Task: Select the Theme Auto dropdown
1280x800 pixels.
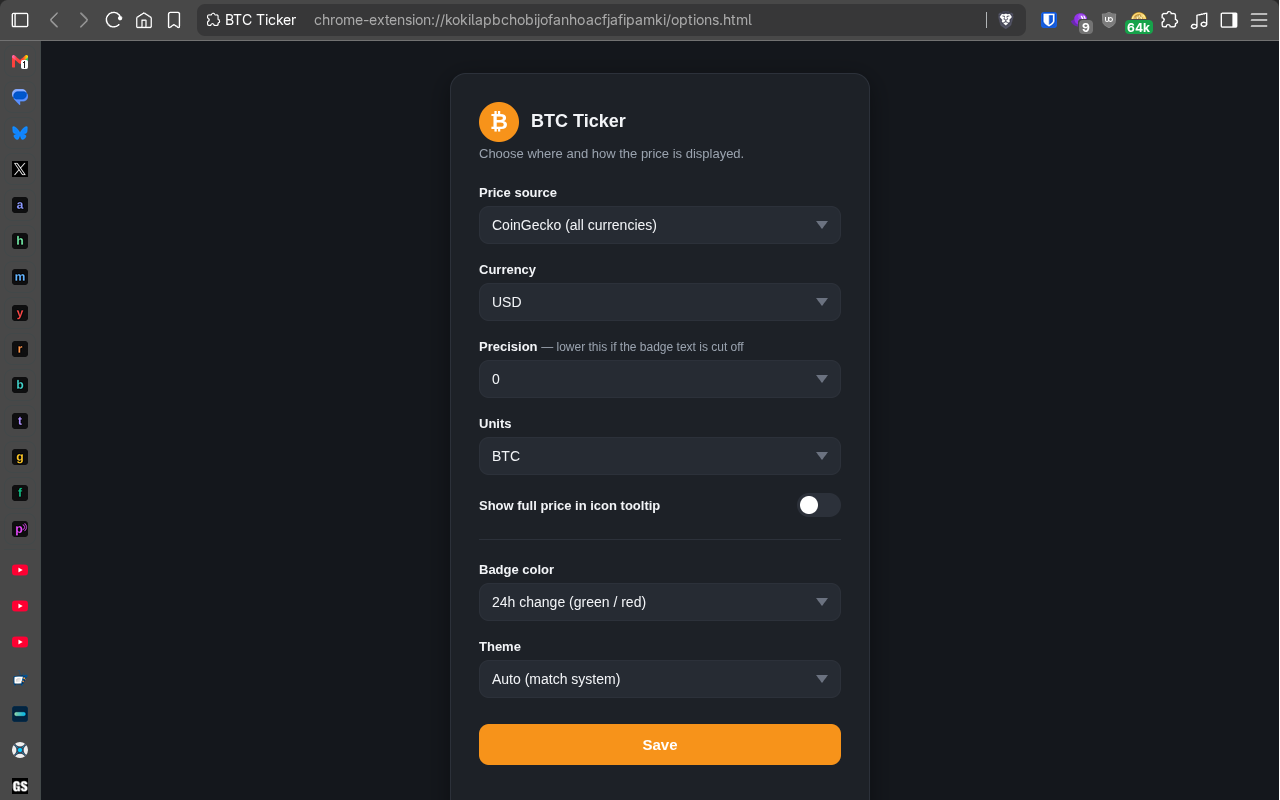Action: coord(660,679)
